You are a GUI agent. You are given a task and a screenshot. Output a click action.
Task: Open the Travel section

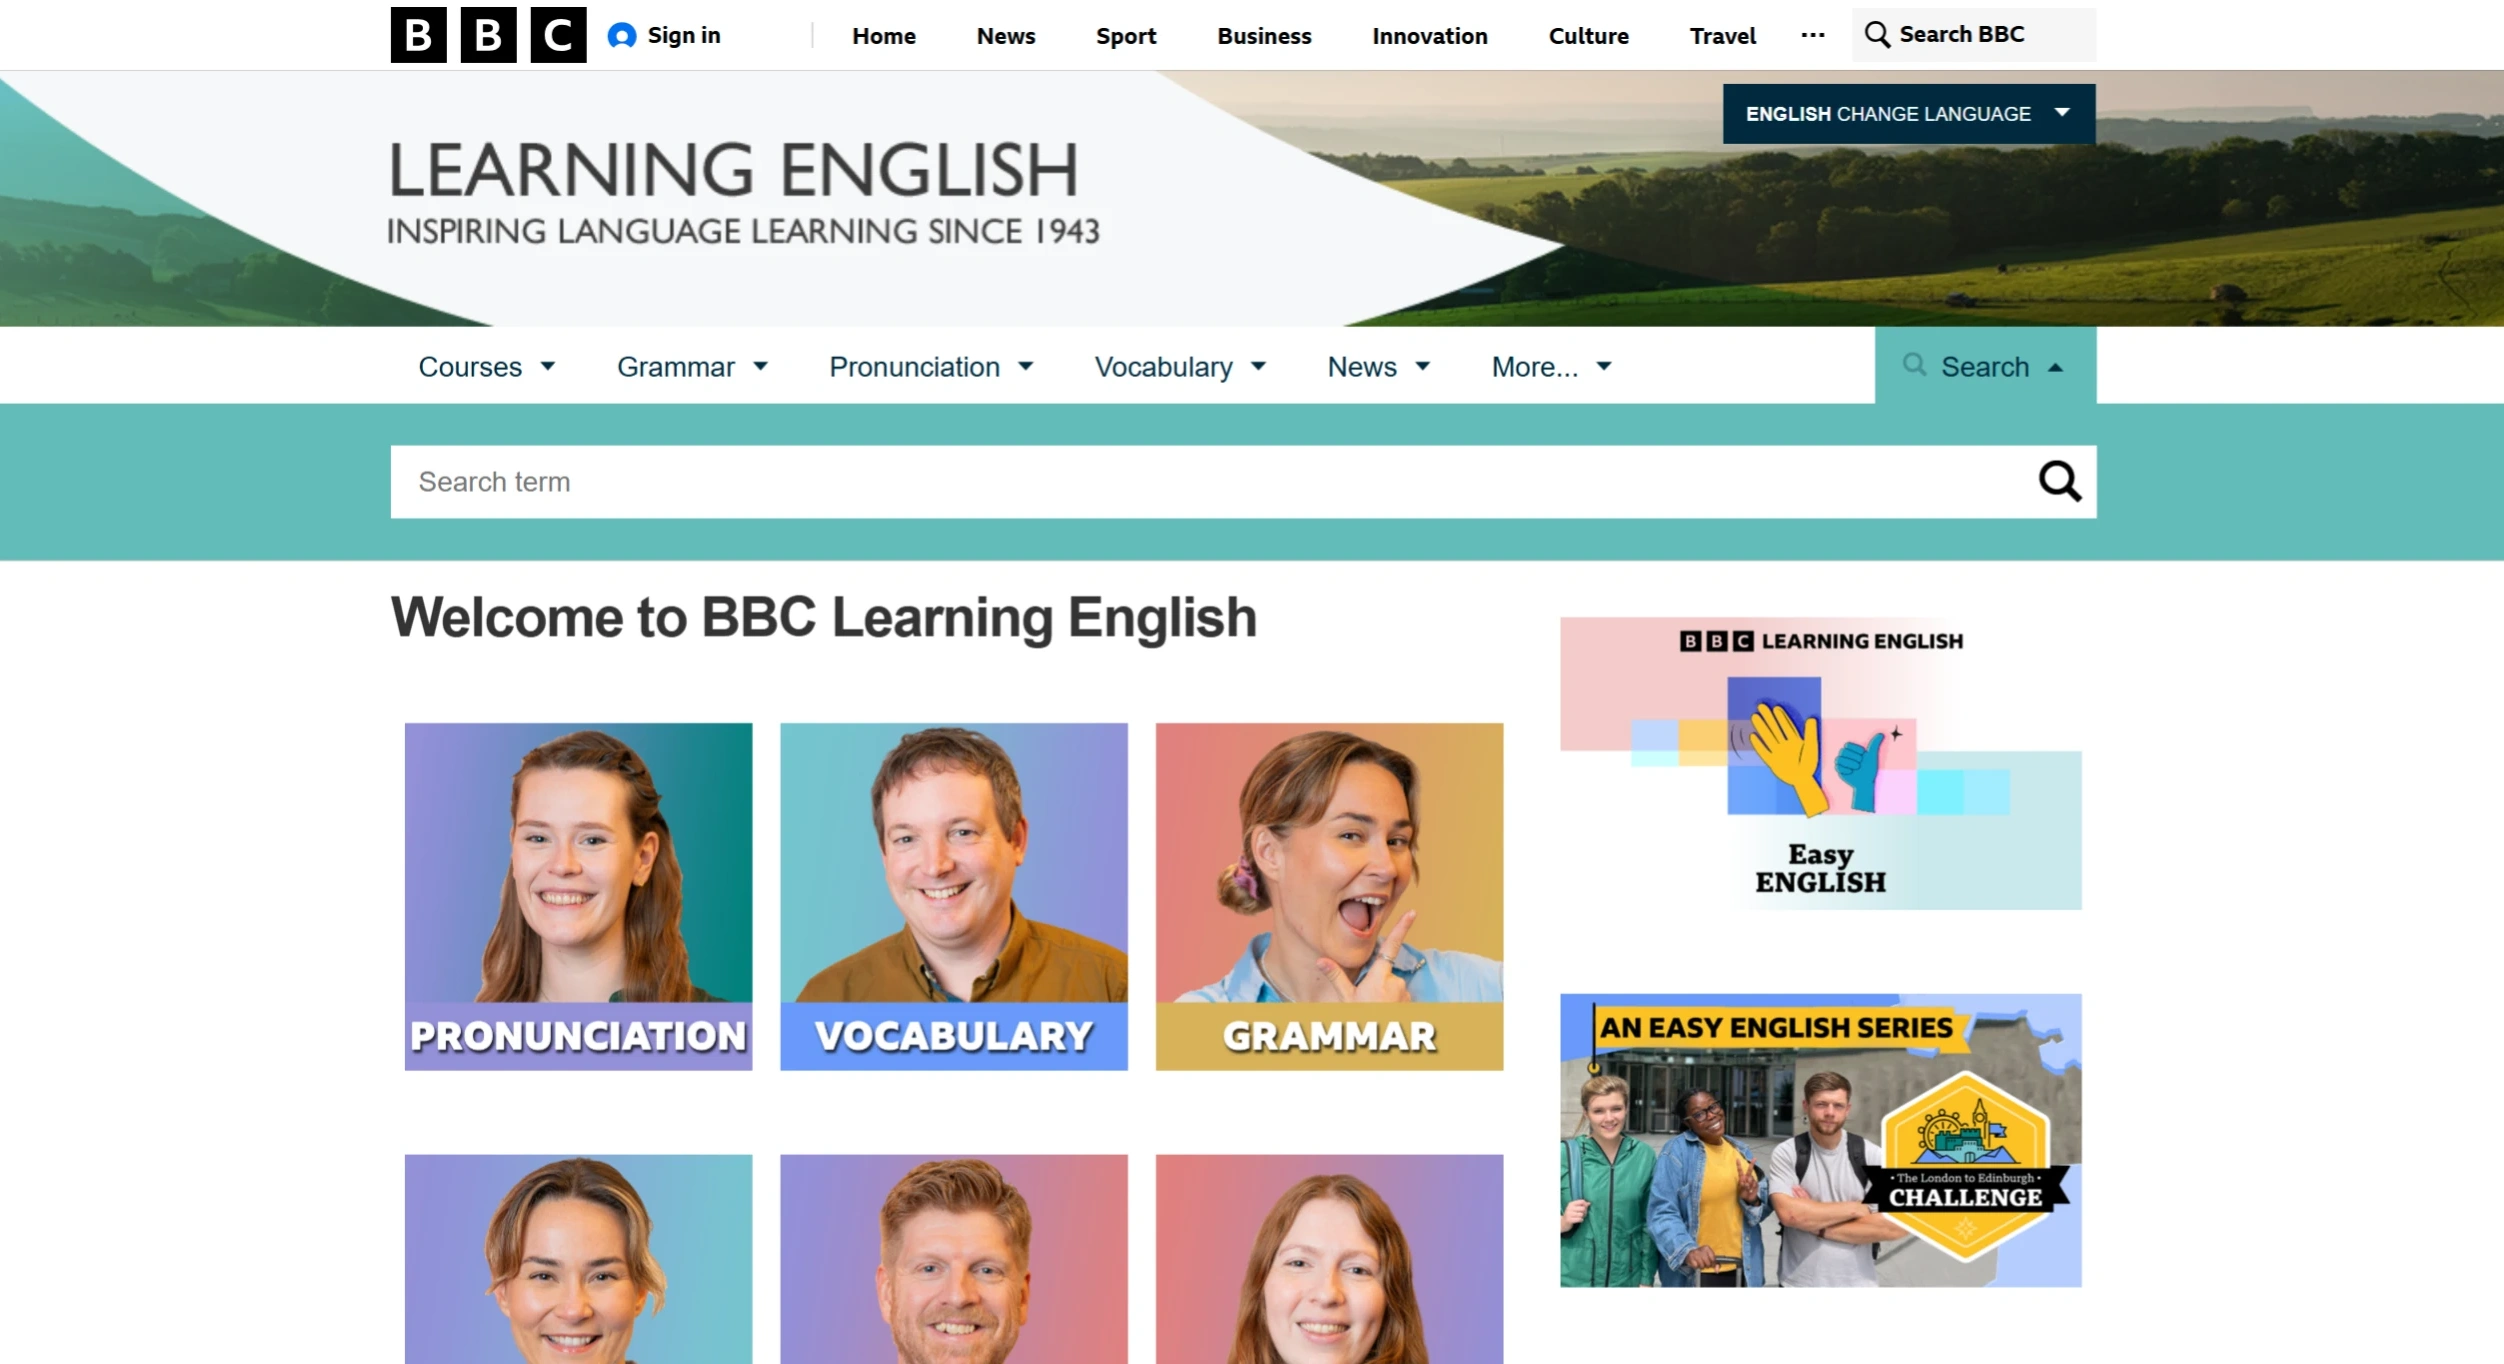coord(1722,36)
